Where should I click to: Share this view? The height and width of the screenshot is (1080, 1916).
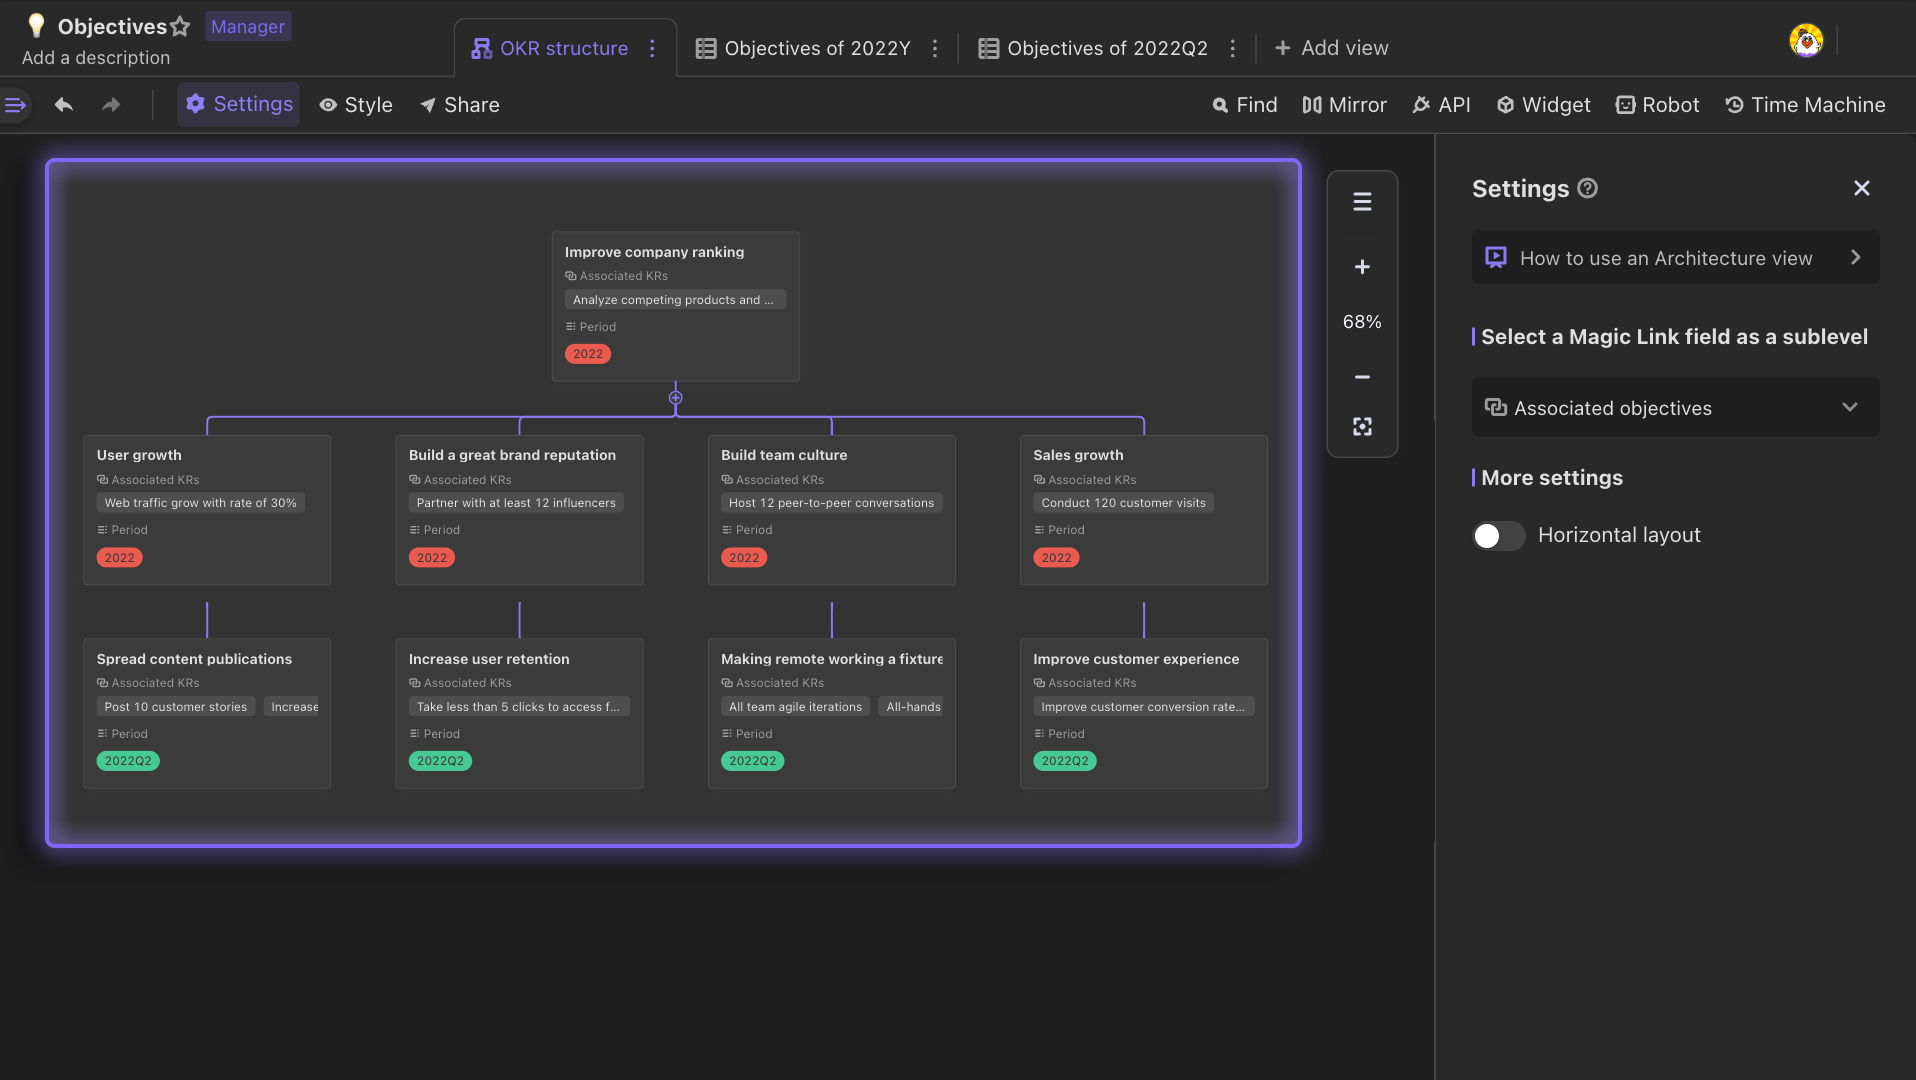pyautogui.click(x=460, y=105)
